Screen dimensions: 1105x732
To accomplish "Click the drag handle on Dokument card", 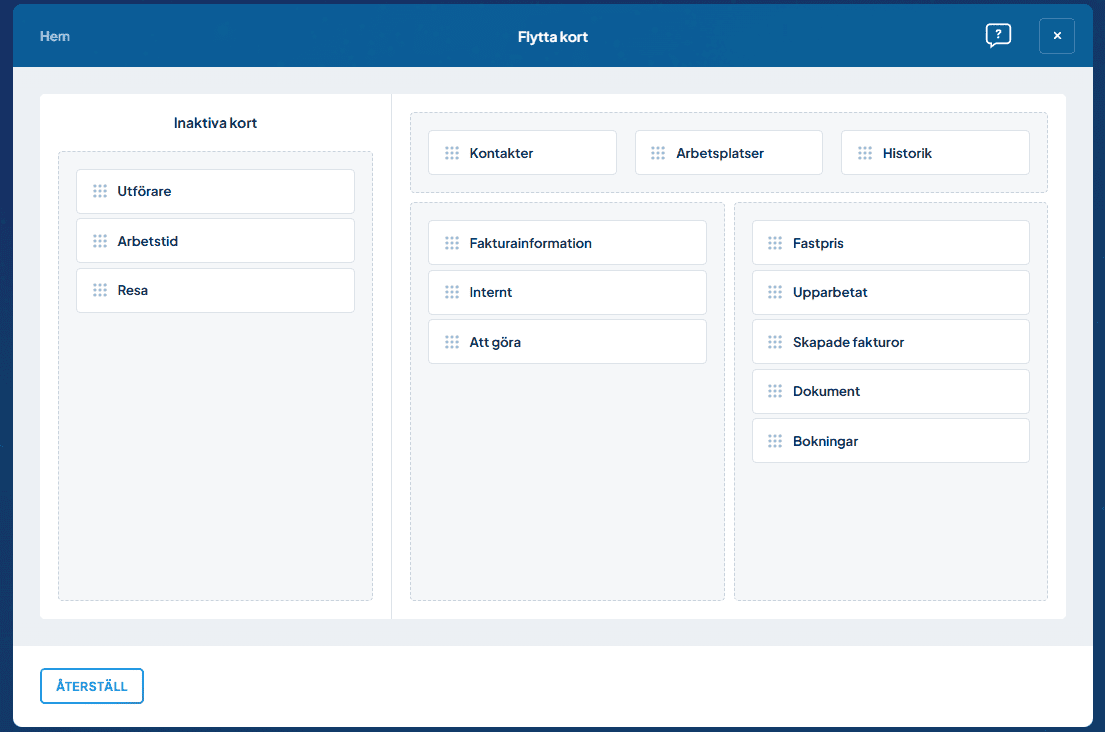I will (775, 391).
